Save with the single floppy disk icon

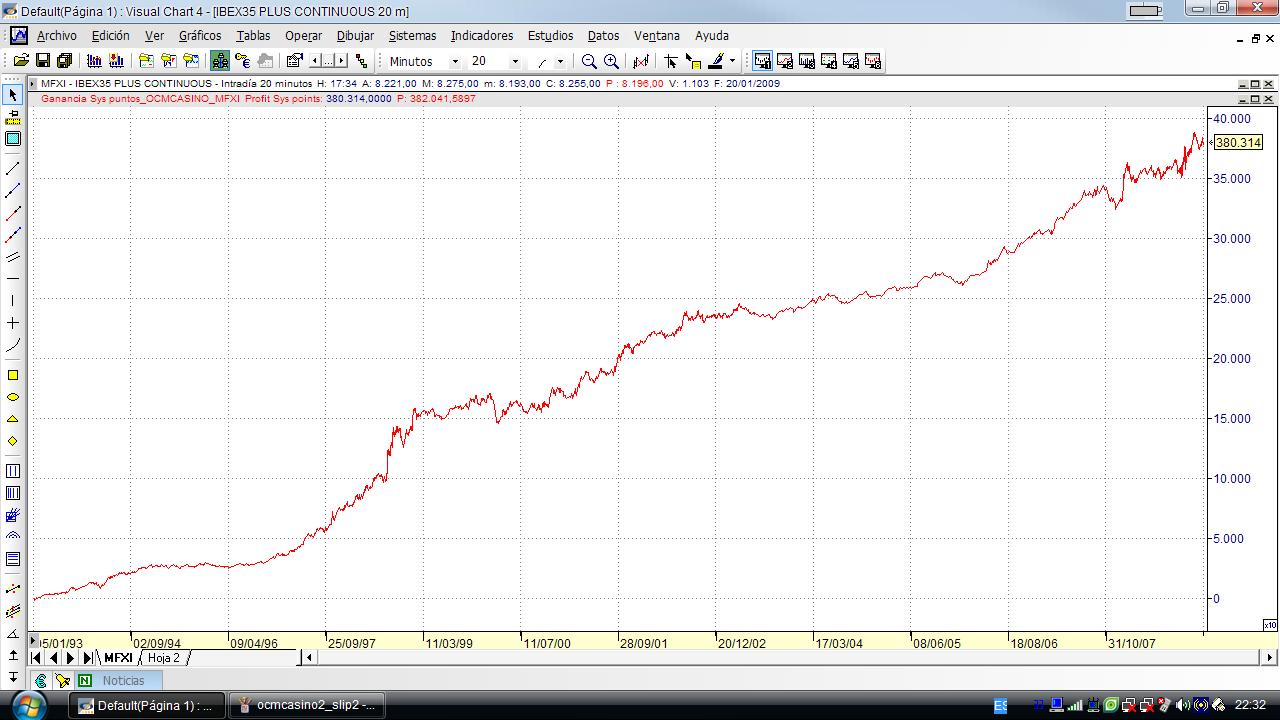[x=42, y=61]
